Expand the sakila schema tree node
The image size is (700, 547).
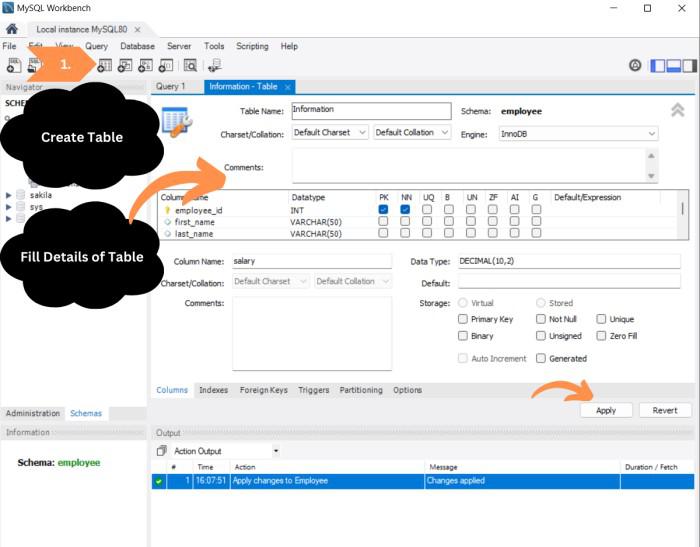pyautogui.click(x=8, y=195)
